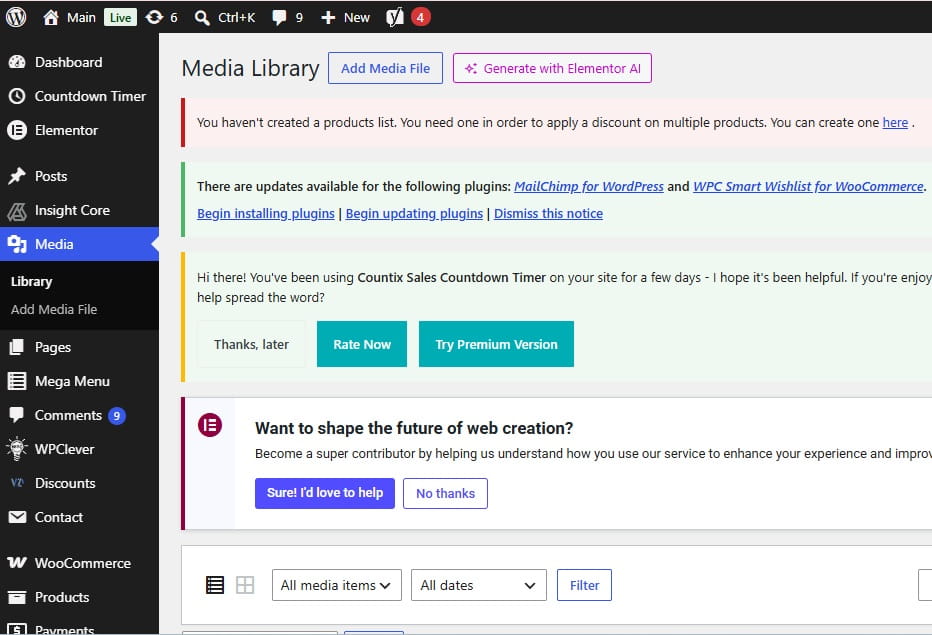Switch to list view icon
932x635 pixels.
tap(215, 585)
